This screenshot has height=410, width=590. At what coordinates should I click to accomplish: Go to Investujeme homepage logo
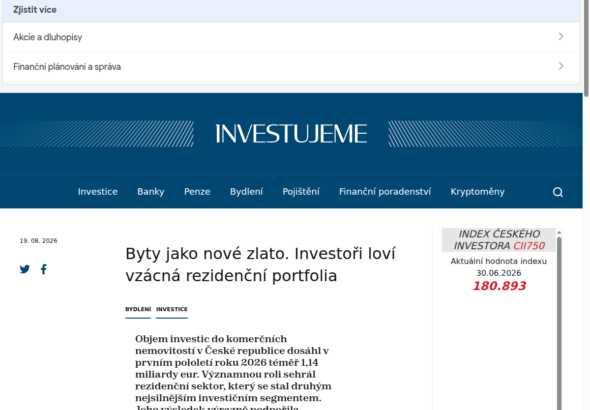pyautogui.click(x=291, y=134)
